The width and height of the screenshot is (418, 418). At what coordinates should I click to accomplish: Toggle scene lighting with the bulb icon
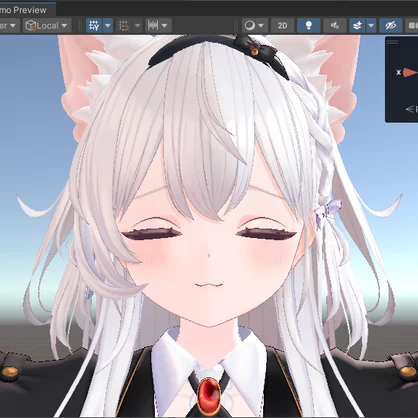[309, 26]
